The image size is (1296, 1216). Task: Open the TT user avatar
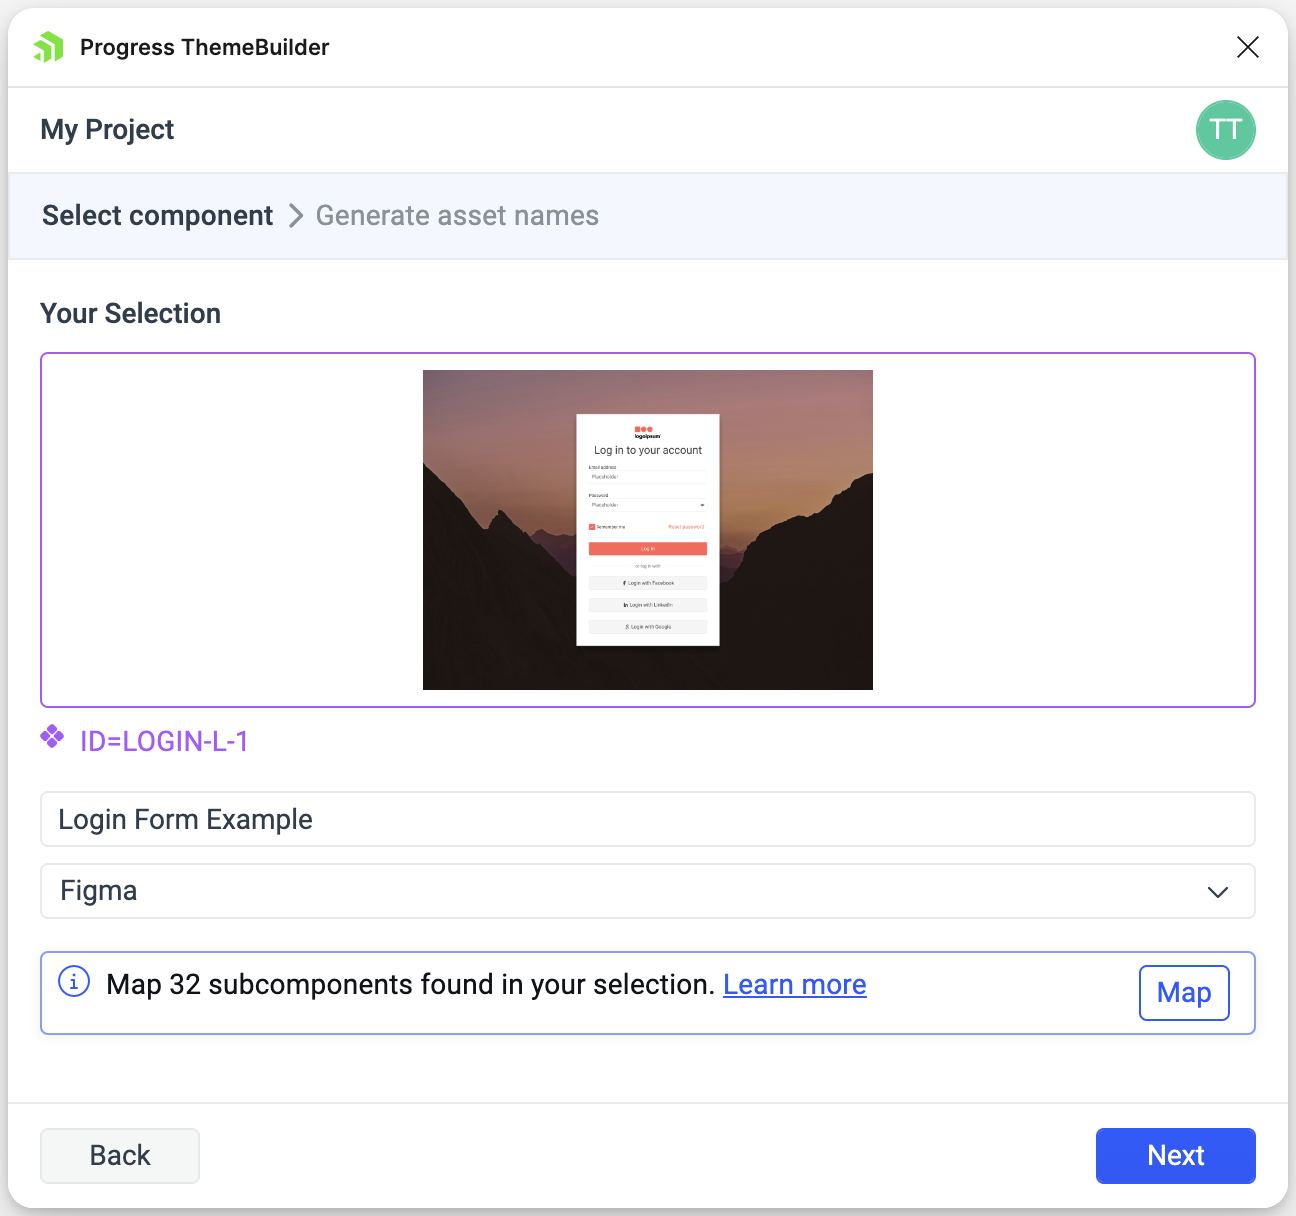1225,130
